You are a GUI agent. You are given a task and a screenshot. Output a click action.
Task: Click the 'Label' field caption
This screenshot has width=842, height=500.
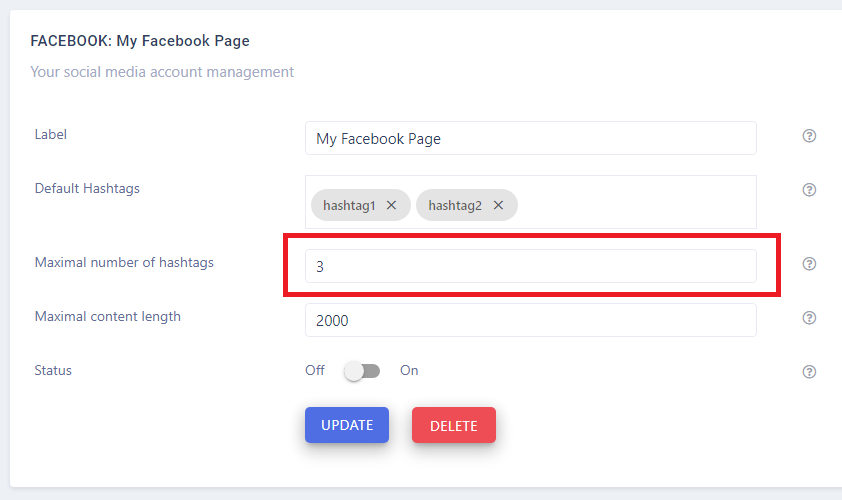point(51,134)
